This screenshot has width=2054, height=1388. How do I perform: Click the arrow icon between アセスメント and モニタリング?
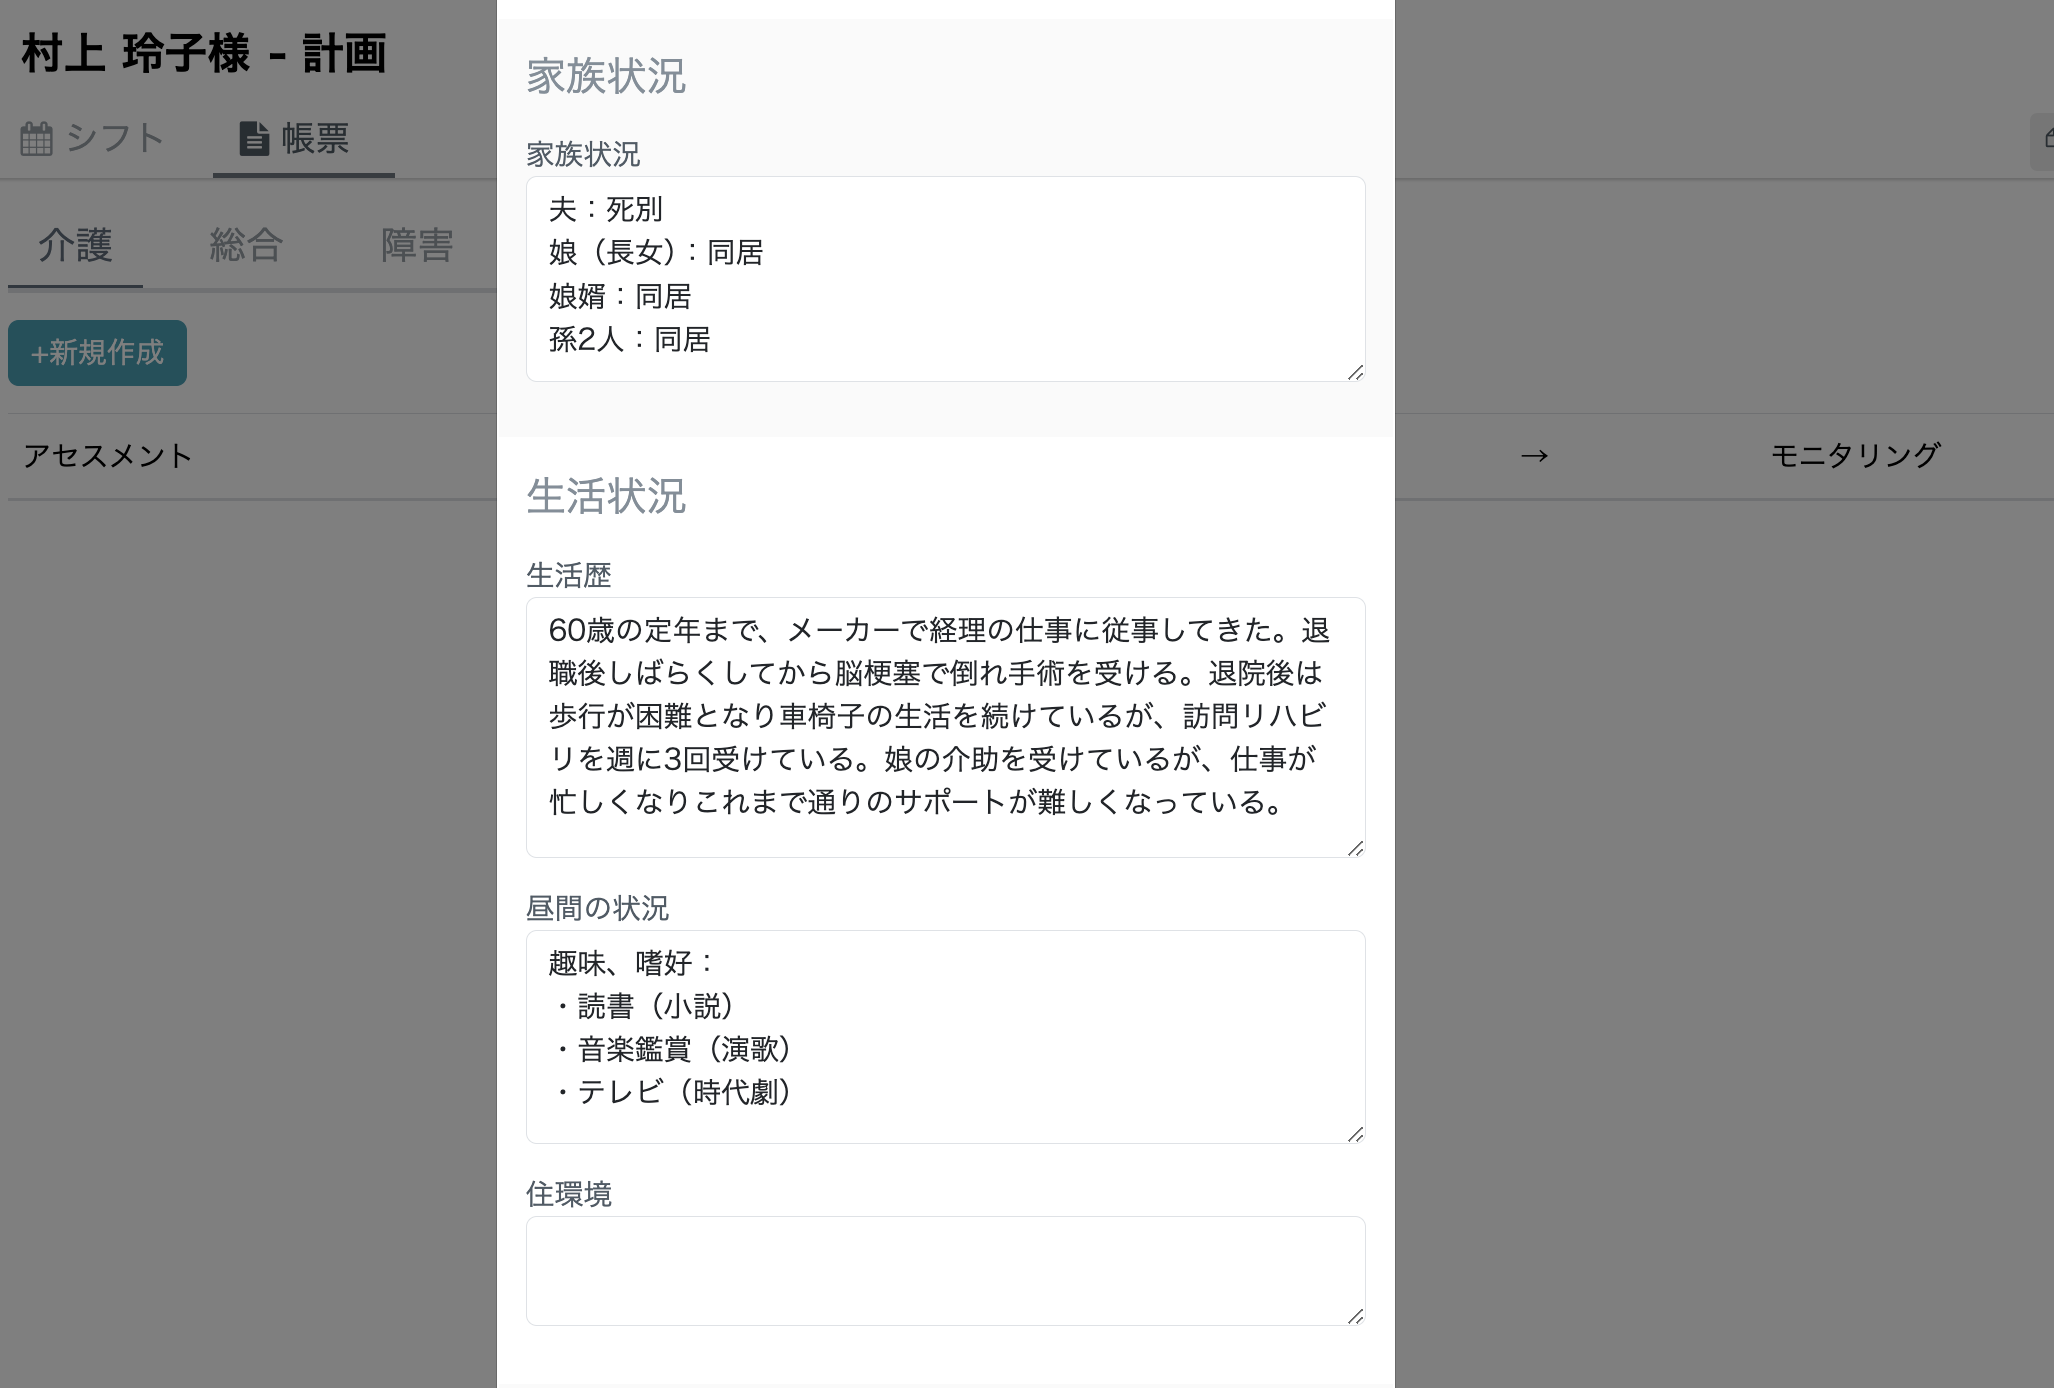[1533, 456]
